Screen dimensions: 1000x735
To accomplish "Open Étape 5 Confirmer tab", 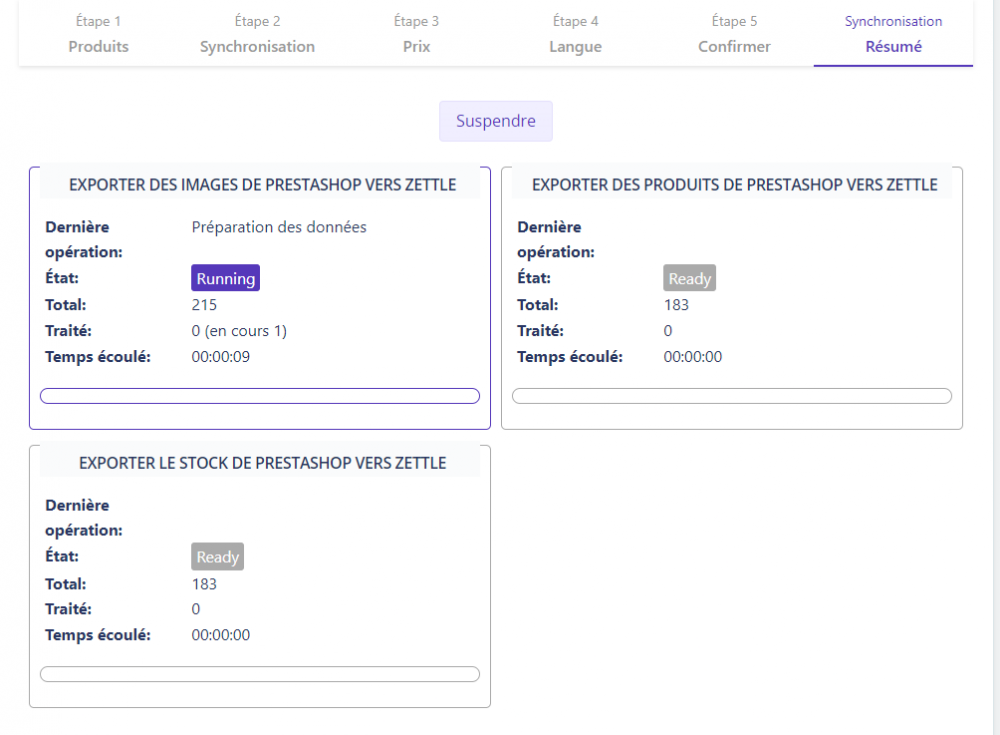I will click(734, 34).
